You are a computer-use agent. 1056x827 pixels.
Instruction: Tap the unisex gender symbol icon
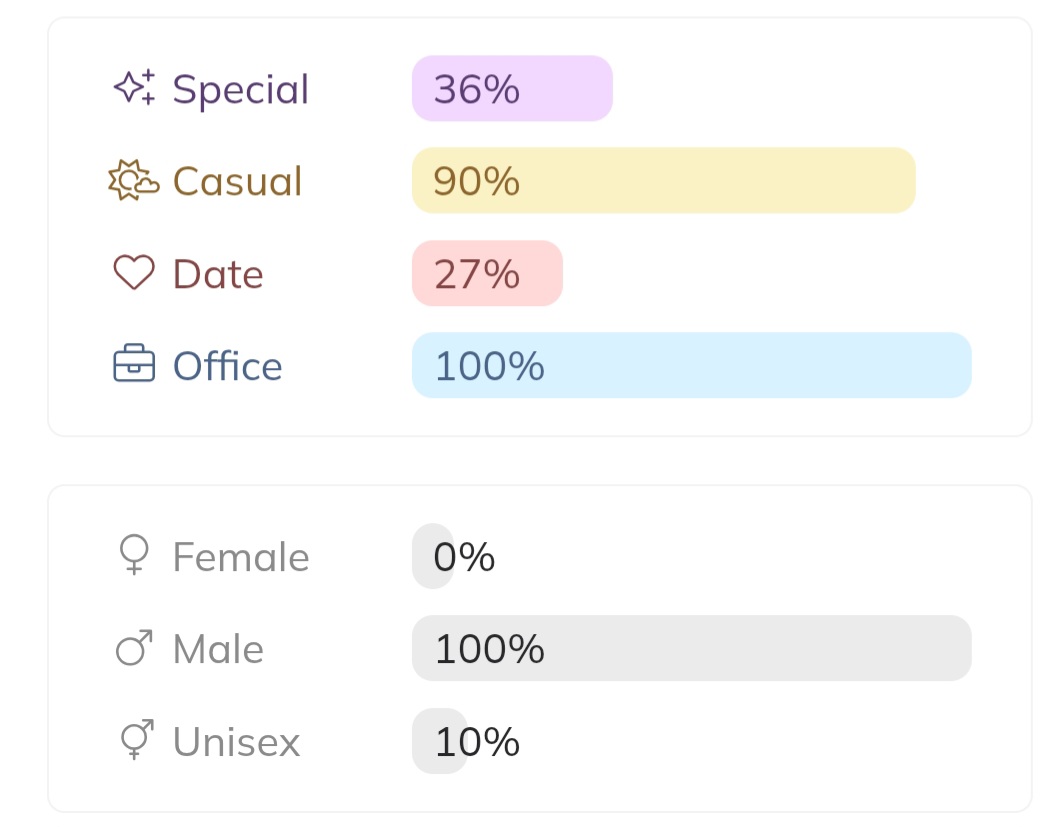(135, 741)
